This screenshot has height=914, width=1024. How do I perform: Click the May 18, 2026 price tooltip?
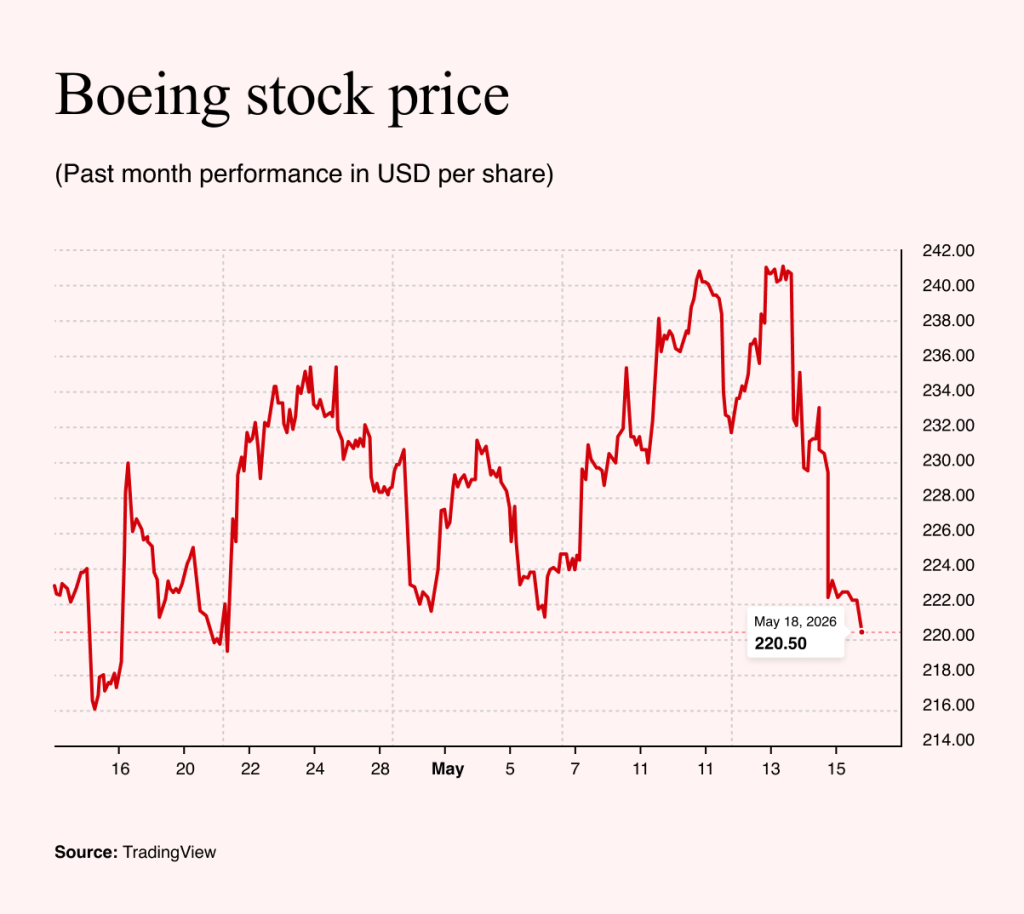point(795,633)
